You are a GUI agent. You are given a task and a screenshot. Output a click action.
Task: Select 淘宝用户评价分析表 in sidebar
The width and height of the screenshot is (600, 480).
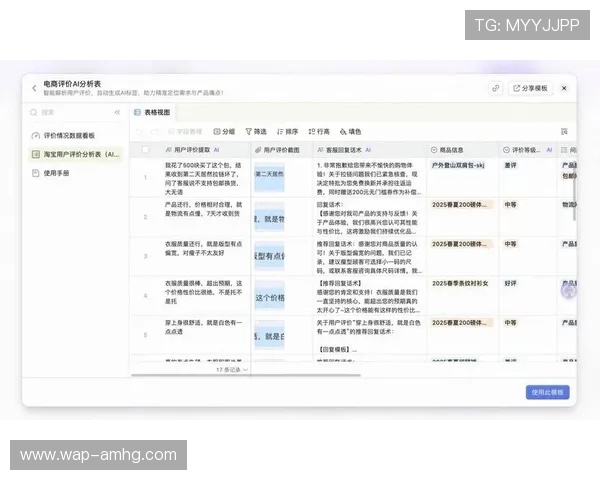click(76, 154)
